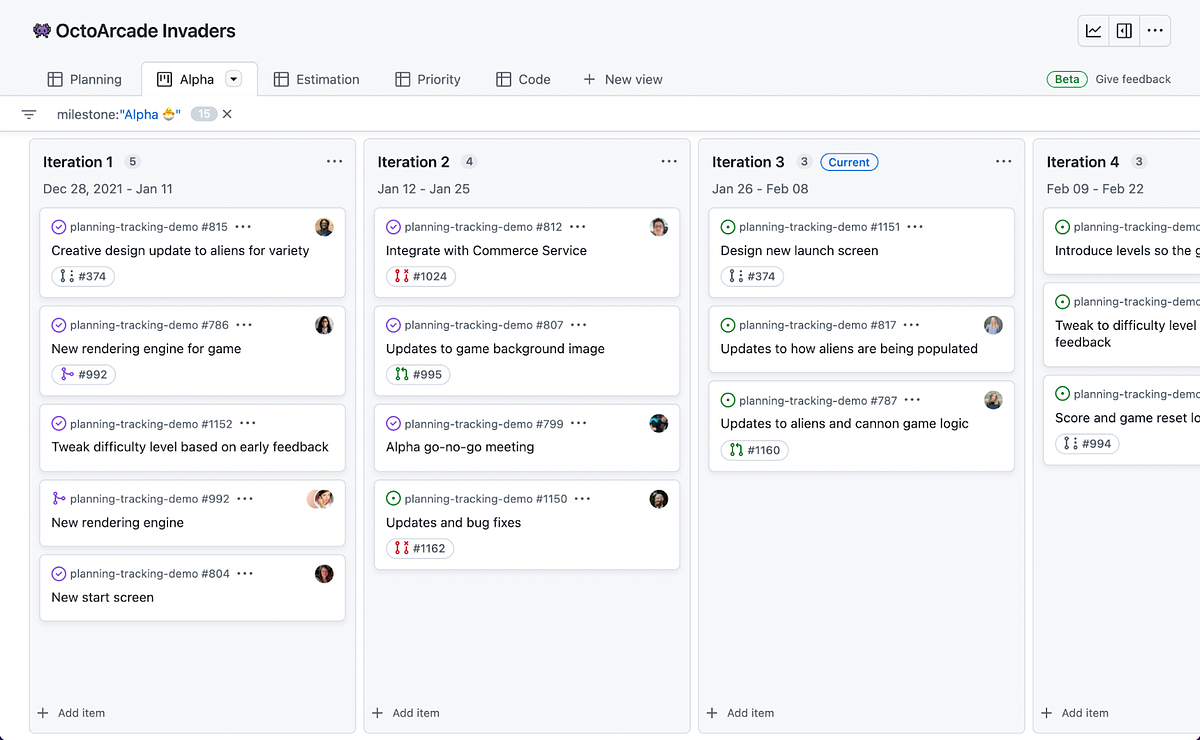Click the assignee avatar on issue #817
Image resolution: width=1200 pixels, height=740 pixels.
[993, 324]
